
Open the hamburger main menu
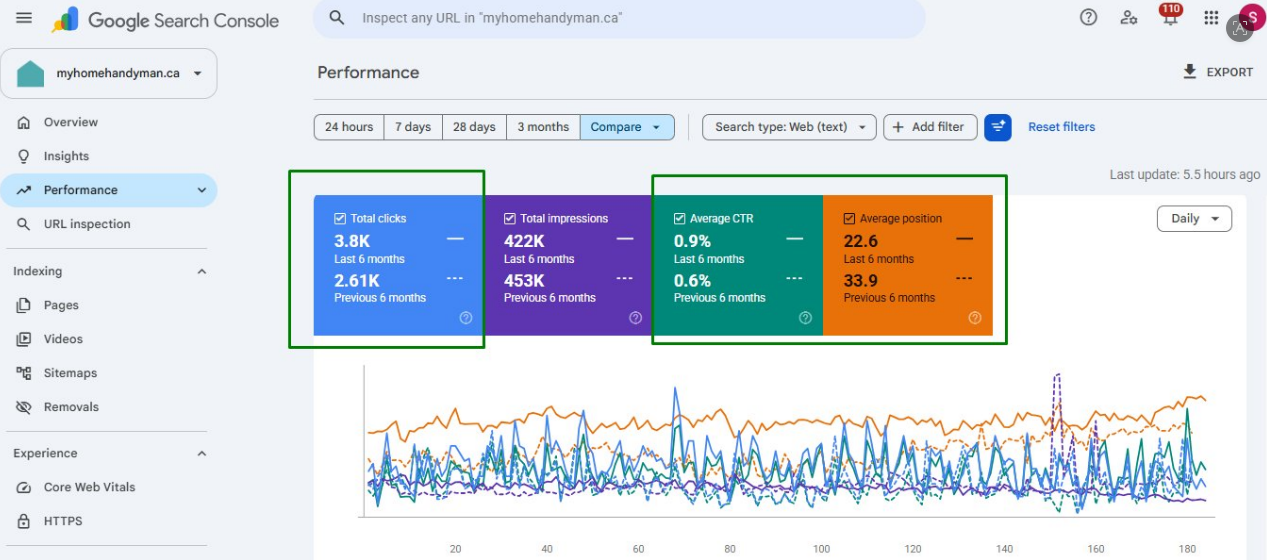(x=24, y=18)
